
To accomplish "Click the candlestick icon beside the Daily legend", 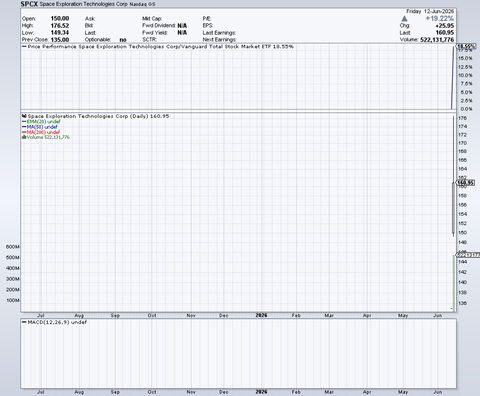I will click(24, 116).
